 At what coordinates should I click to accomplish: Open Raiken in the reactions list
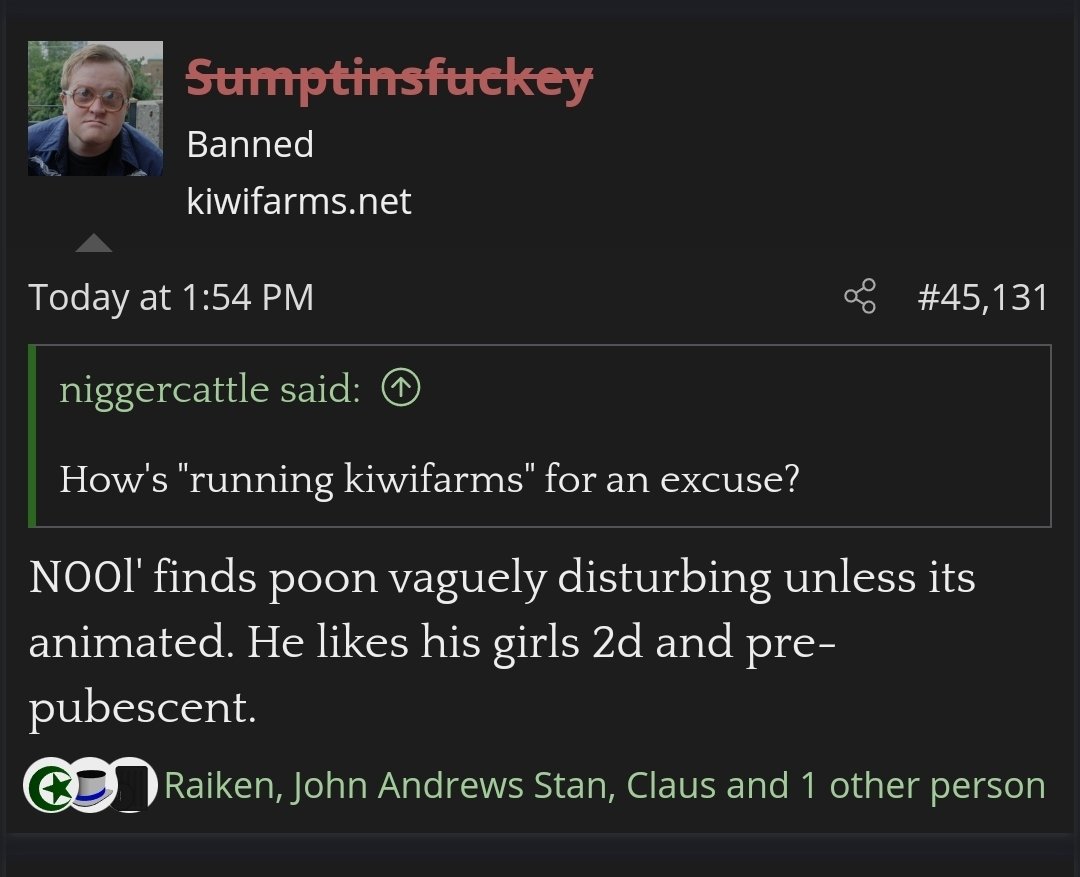(220, 785)
